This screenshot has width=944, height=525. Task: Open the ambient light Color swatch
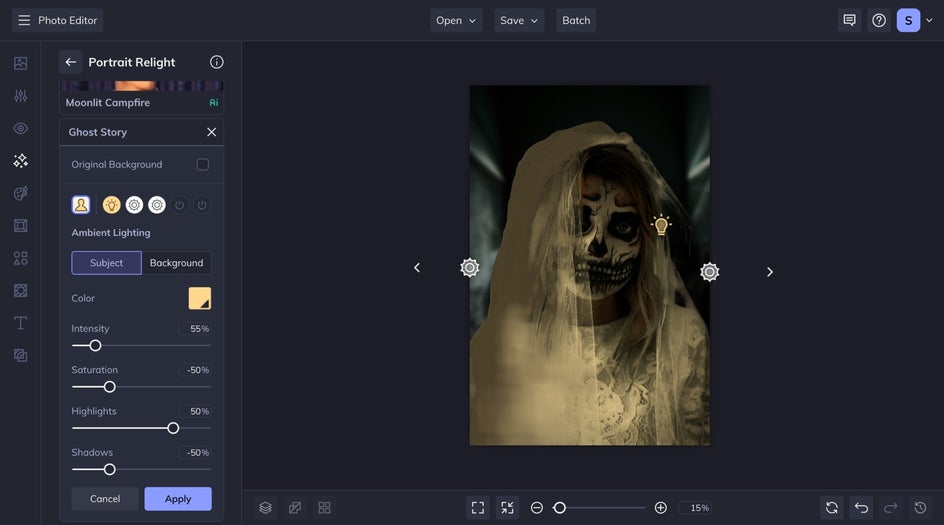pyautogui.click(x=200, y=298)
